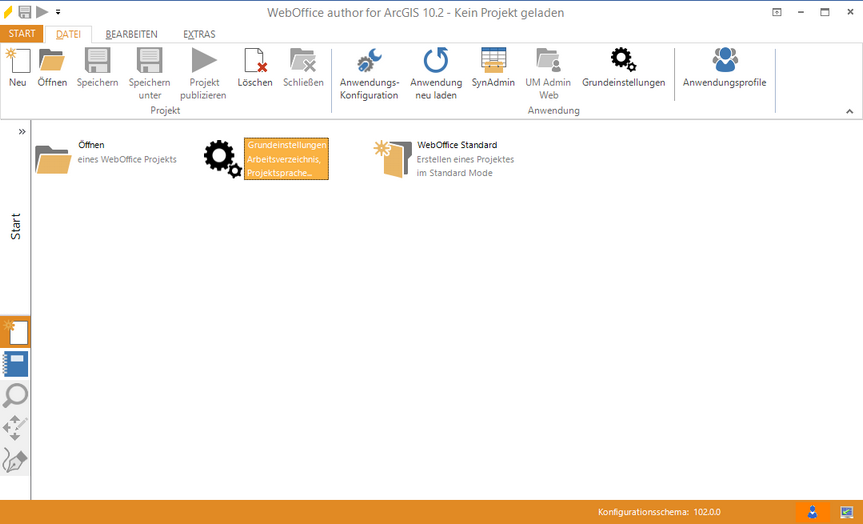This screenshot has width=863, height=524.
Task: Open Anwendungs-Konfiguration wrench icon
Action: 369,60
